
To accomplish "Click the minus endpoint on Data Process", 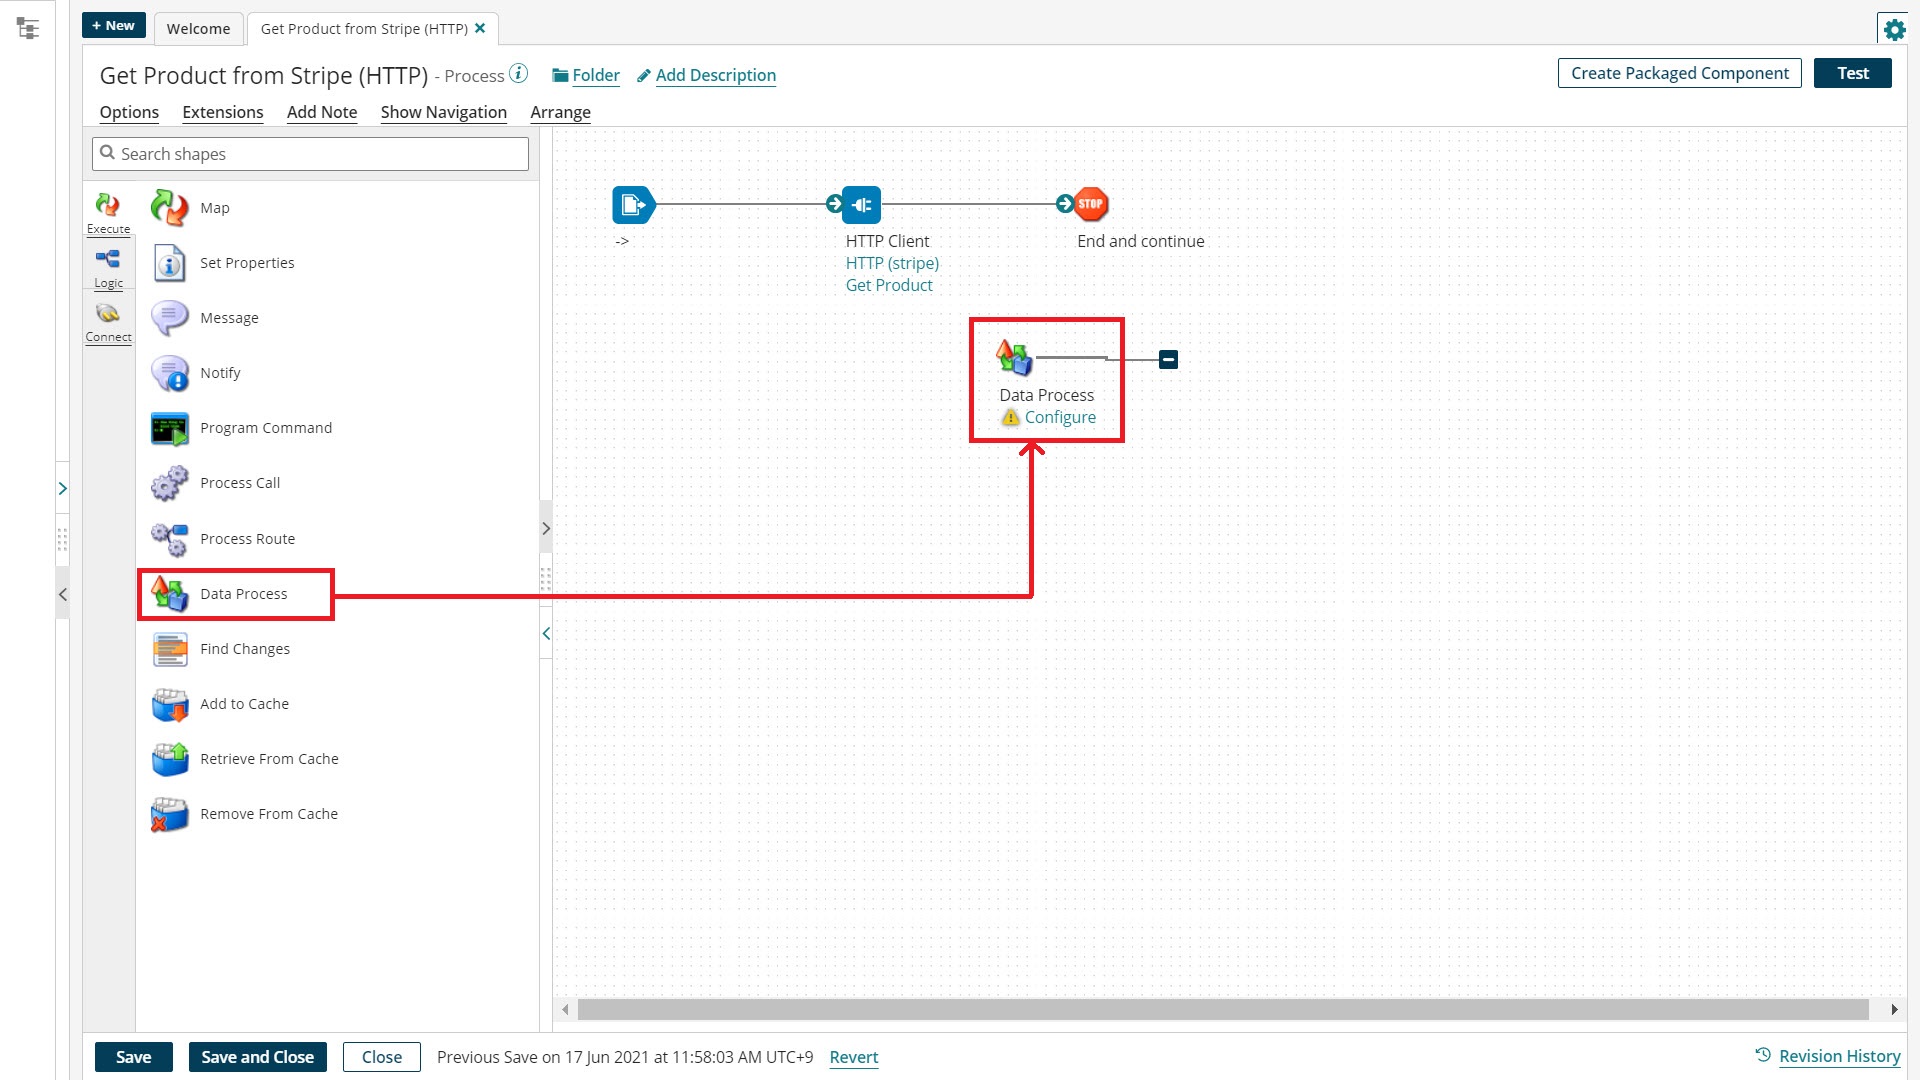I will point(1168,359).
